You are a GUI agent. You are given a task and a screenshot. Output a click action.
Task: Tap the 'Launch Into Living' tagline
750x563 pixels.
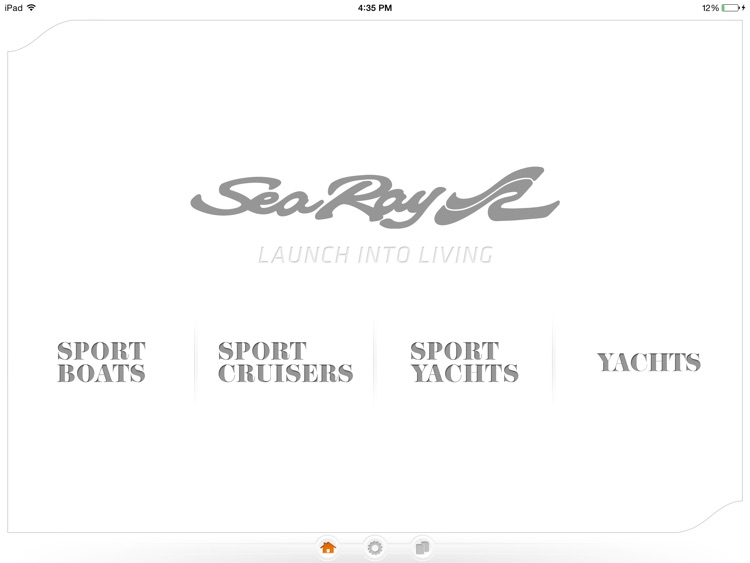375,255
